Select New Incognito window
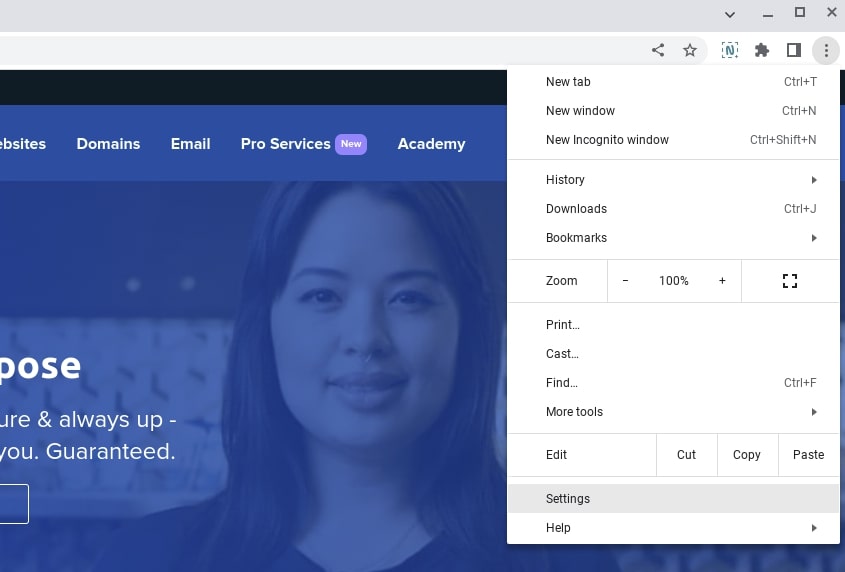 (607, 140)
